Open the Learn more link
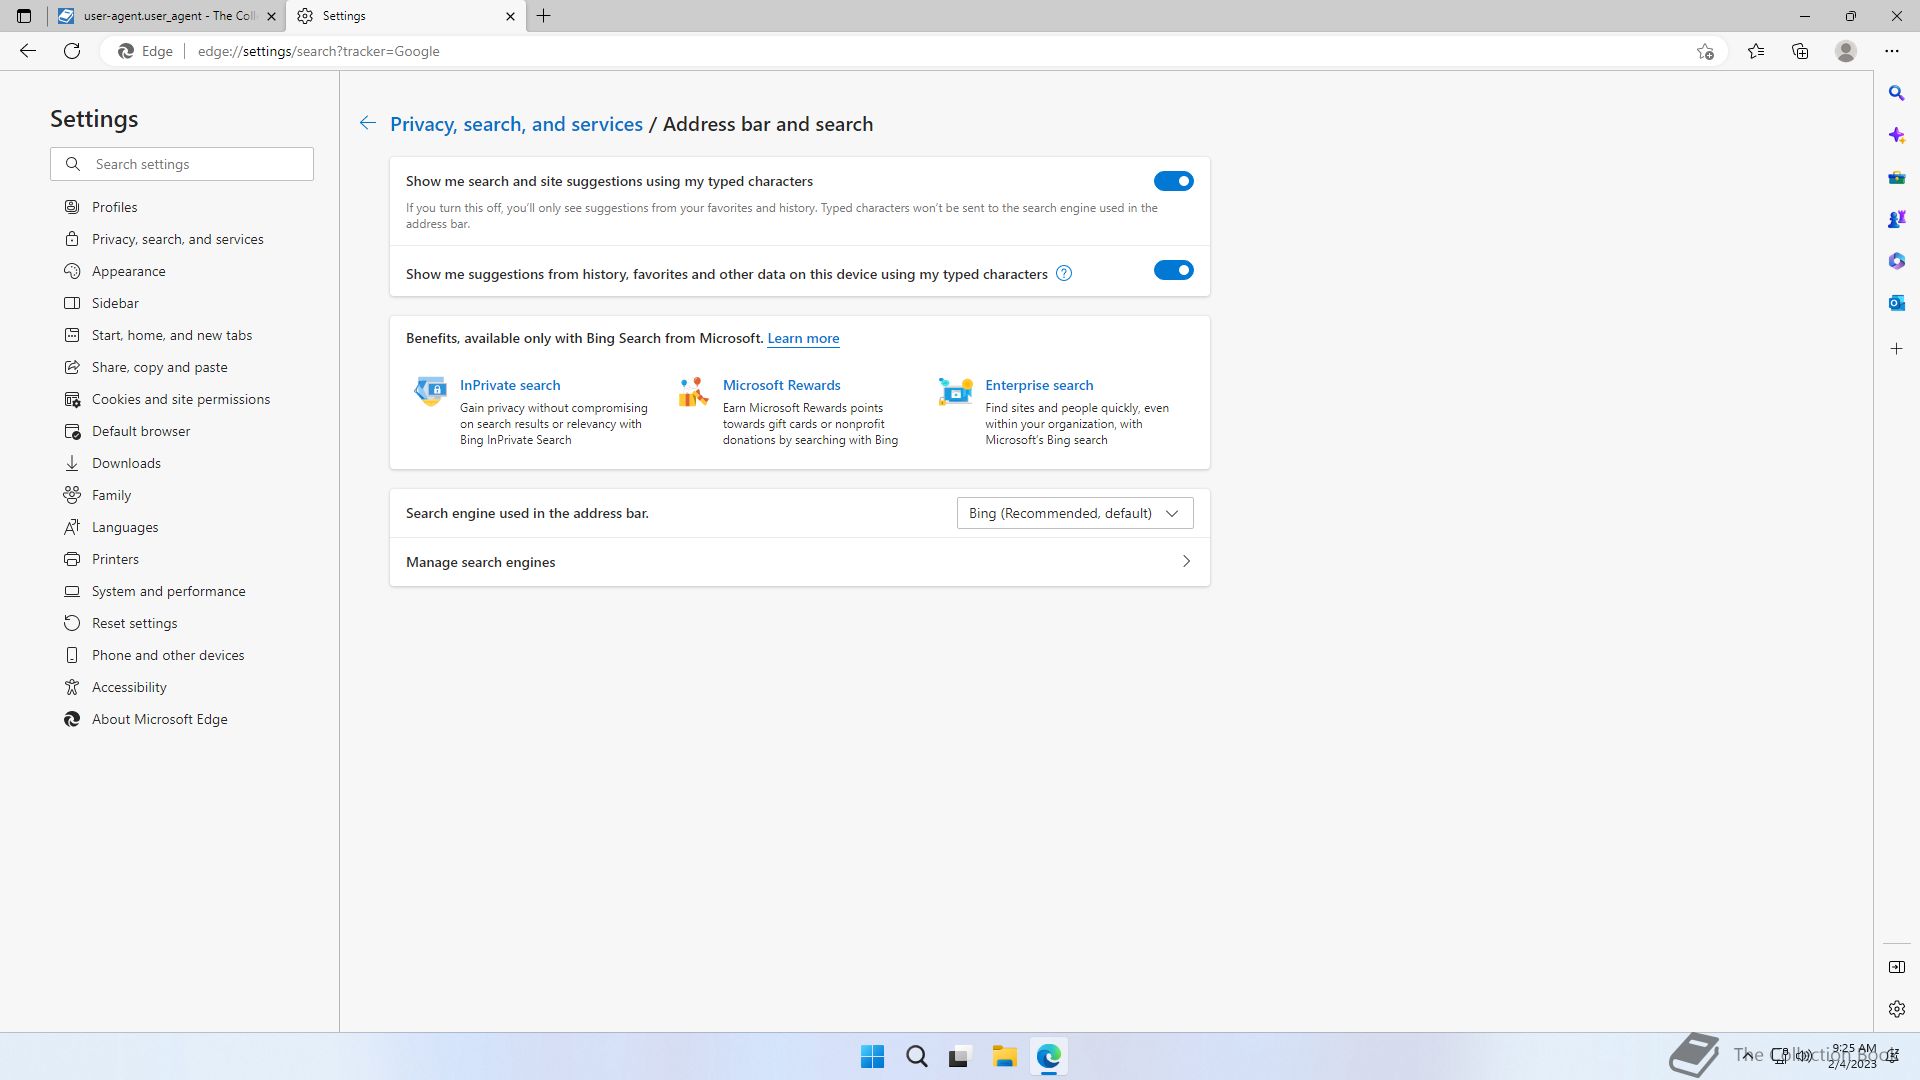This screenshot has width=1920, height=1080. (x=803, y=338)
